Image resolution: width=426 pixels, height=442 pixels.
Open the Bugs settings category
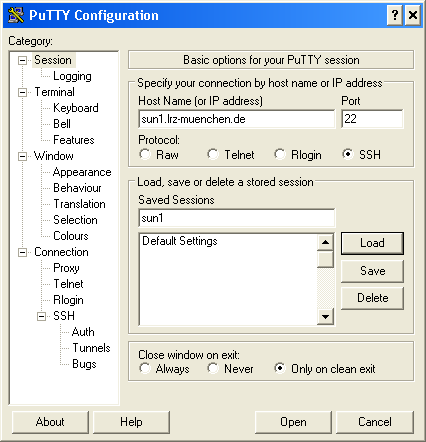84,364
